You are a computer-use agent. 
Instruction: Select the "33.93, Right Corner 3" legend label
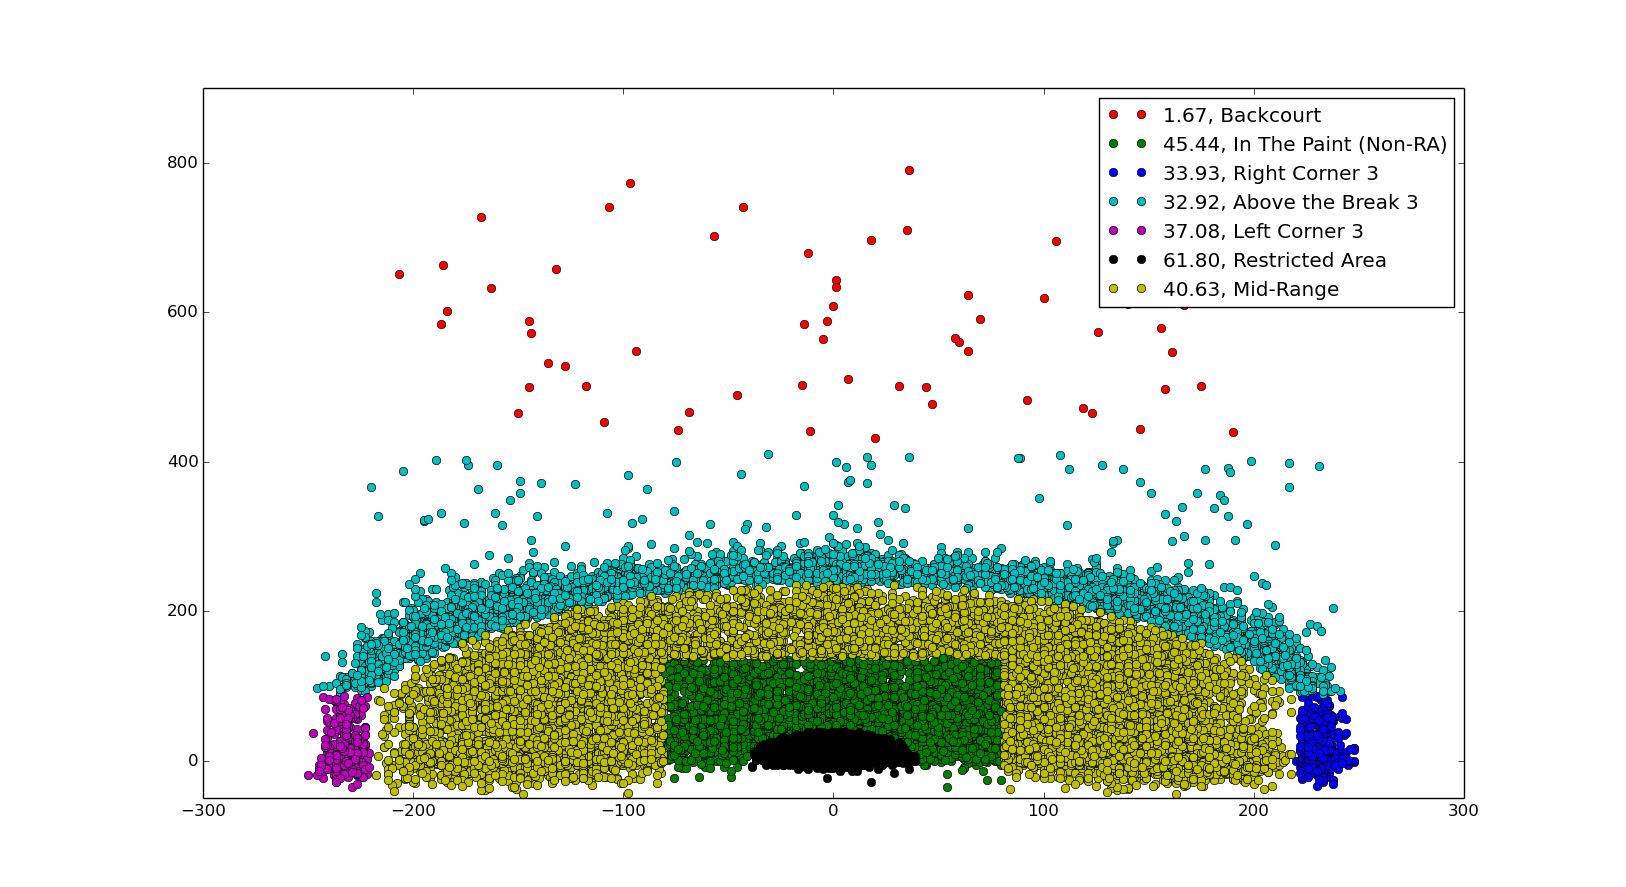coord(1270,174)
